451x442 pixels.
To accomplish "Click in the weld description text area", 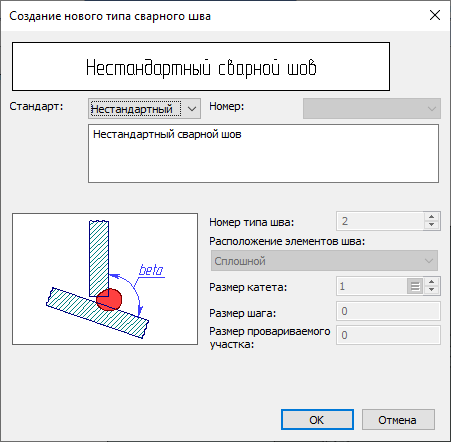I will pyautogui.click(x=263, y=154).
